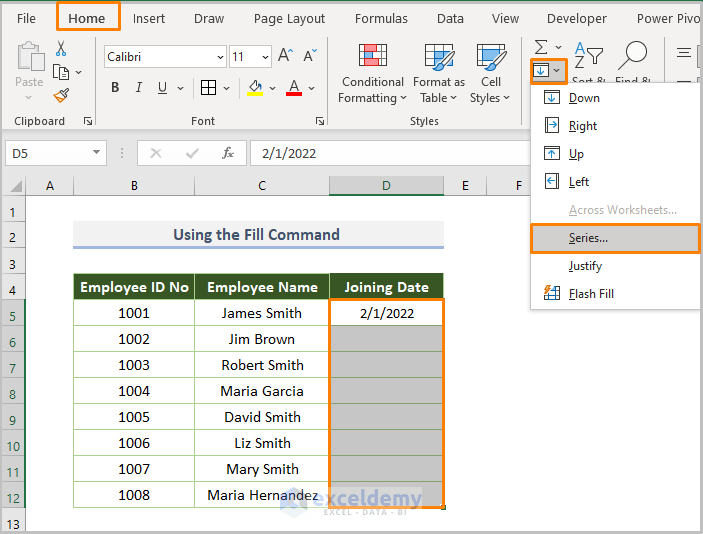Click the Select All corner triangle
The height and width of the screenshot is (534, 703).
tap(16, 186)
